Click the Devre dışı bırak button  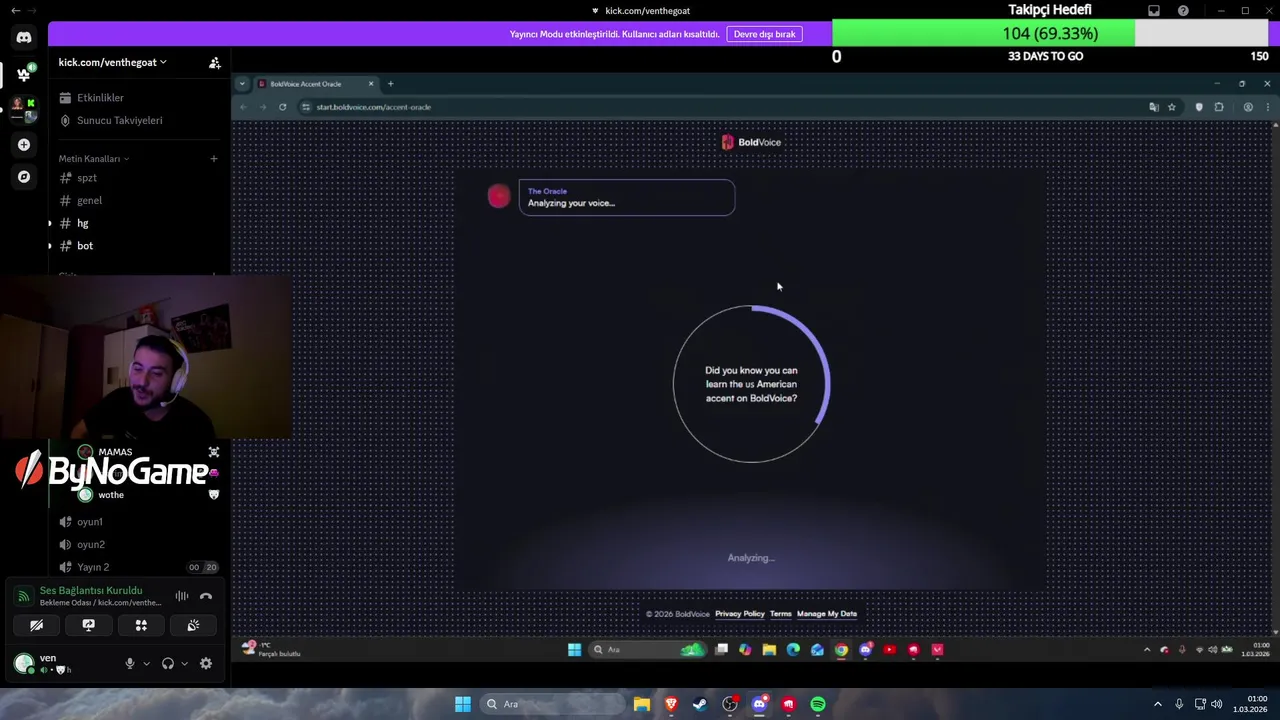[x=764, y=34]
